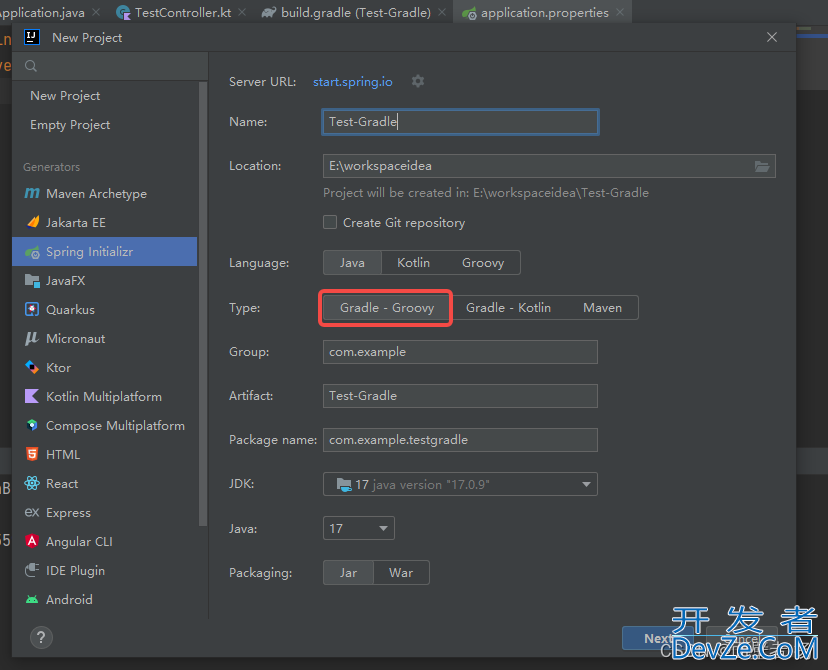The height and width of the screenshot is (670, 828).
Task: Click the IntelliJ logo in dialog title
Action: [32, 37]
